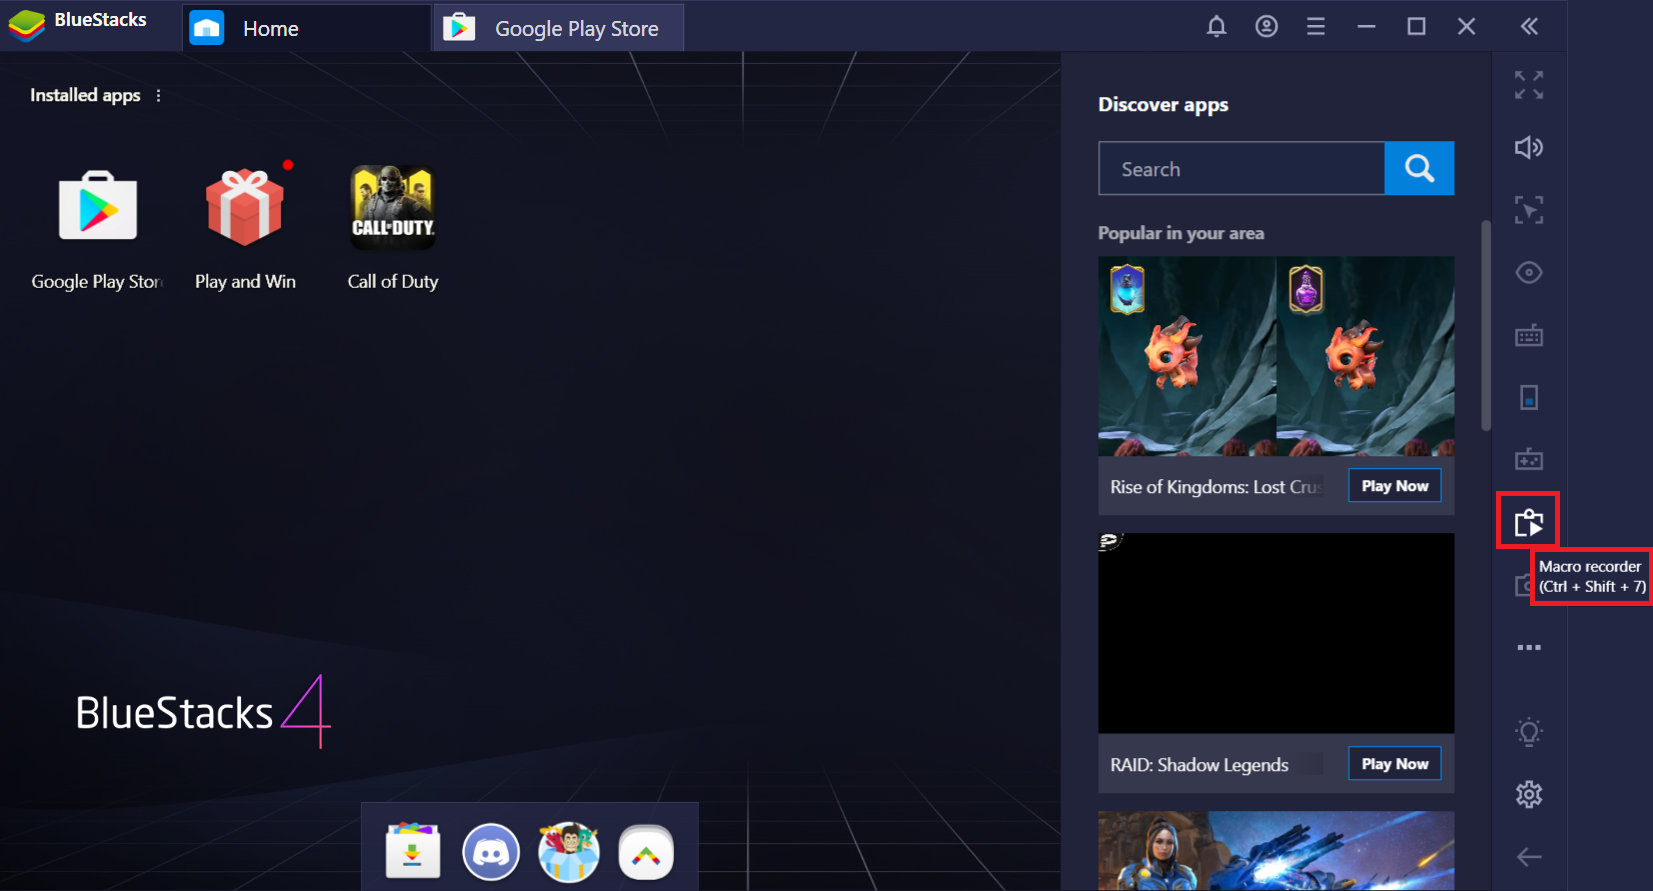Click the Discover apps panel scrollbar
The height and width of the screenshot is (891, 1653).
point(1486,325)
